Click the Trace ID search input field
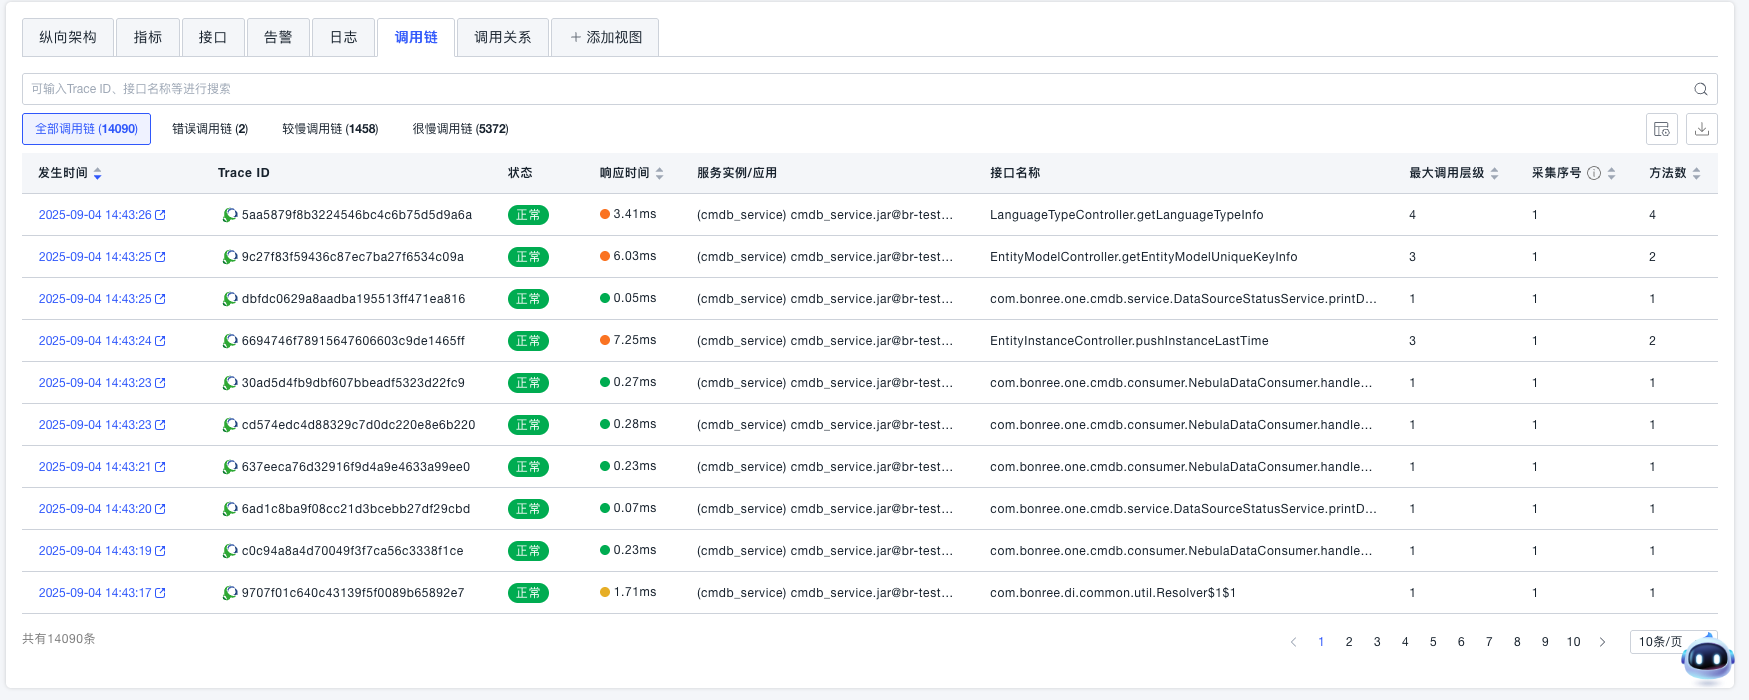This screenshot has height=700, width=1749. click(850, 89)
